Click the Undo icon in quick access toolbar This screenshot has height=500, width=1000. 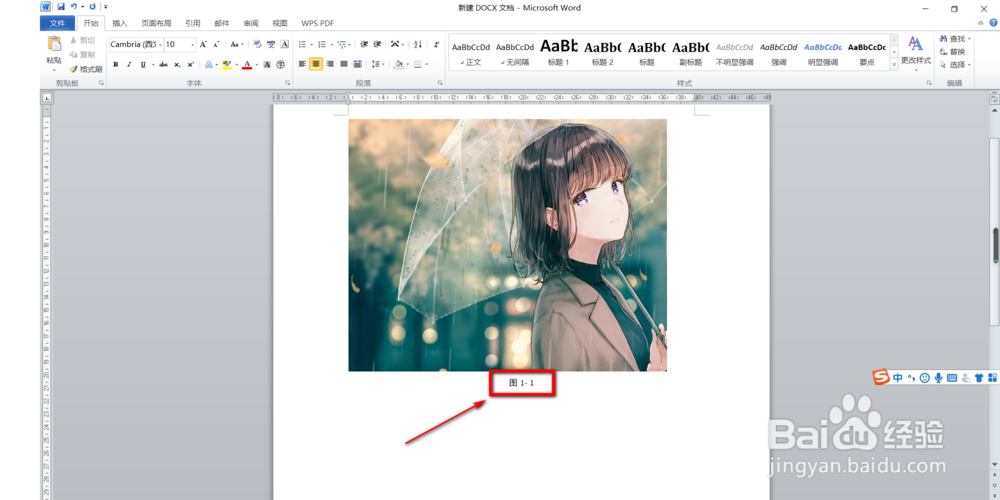click(74, 7)
